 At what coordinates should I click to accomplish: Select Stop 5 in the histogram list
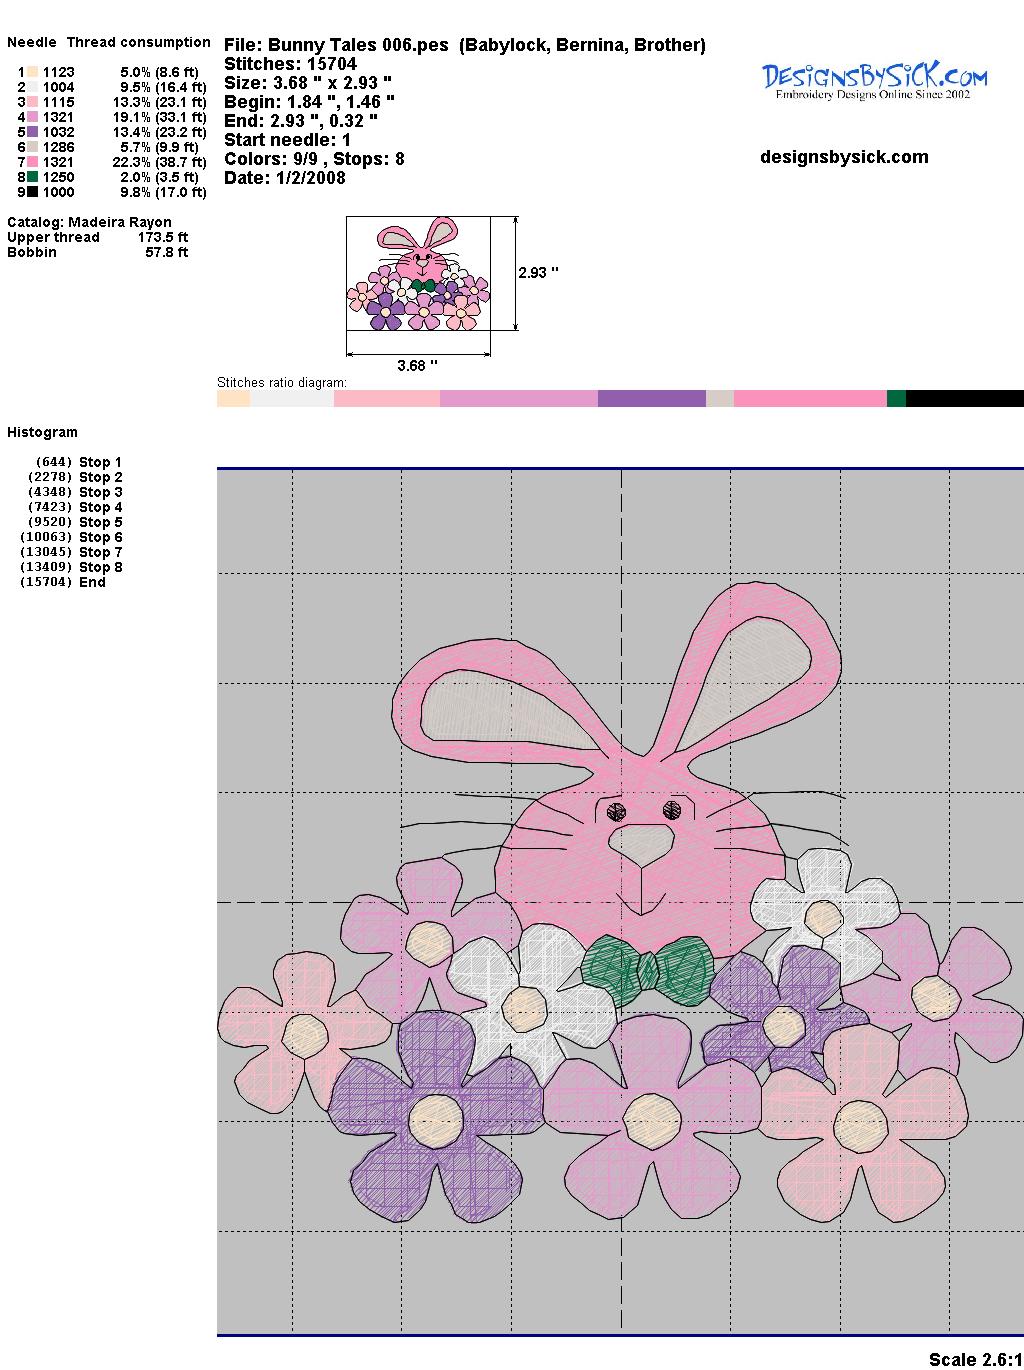[100, 522]
